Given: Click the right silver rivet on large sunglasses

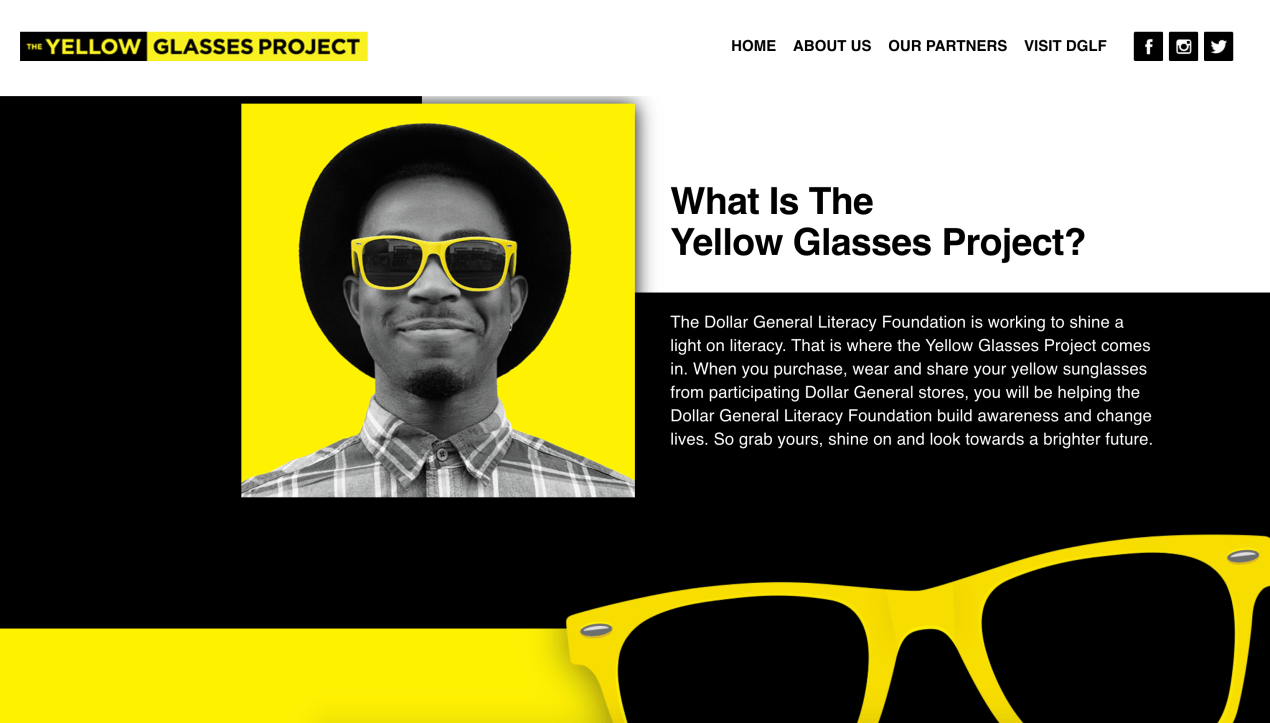Looking at the screenshot, I should tap(1243, 556).
